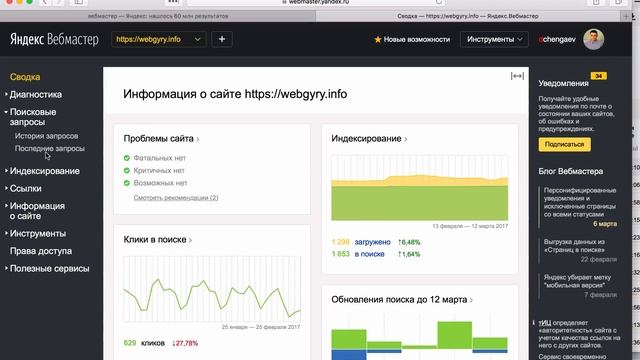Open blog post Выгрузка данных

pos(574,246)
